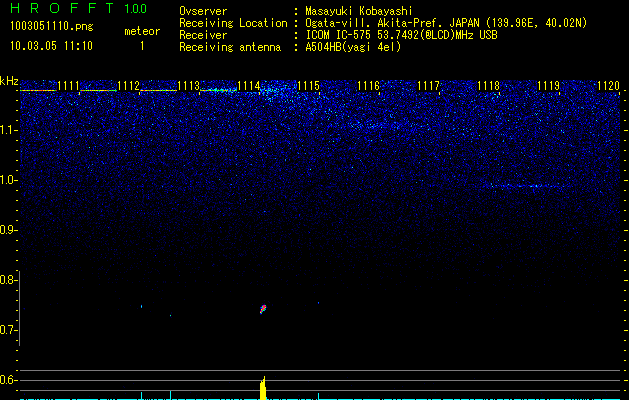
Task: Click the 'Receiving antenna' label
Action: tap(230, 47)
